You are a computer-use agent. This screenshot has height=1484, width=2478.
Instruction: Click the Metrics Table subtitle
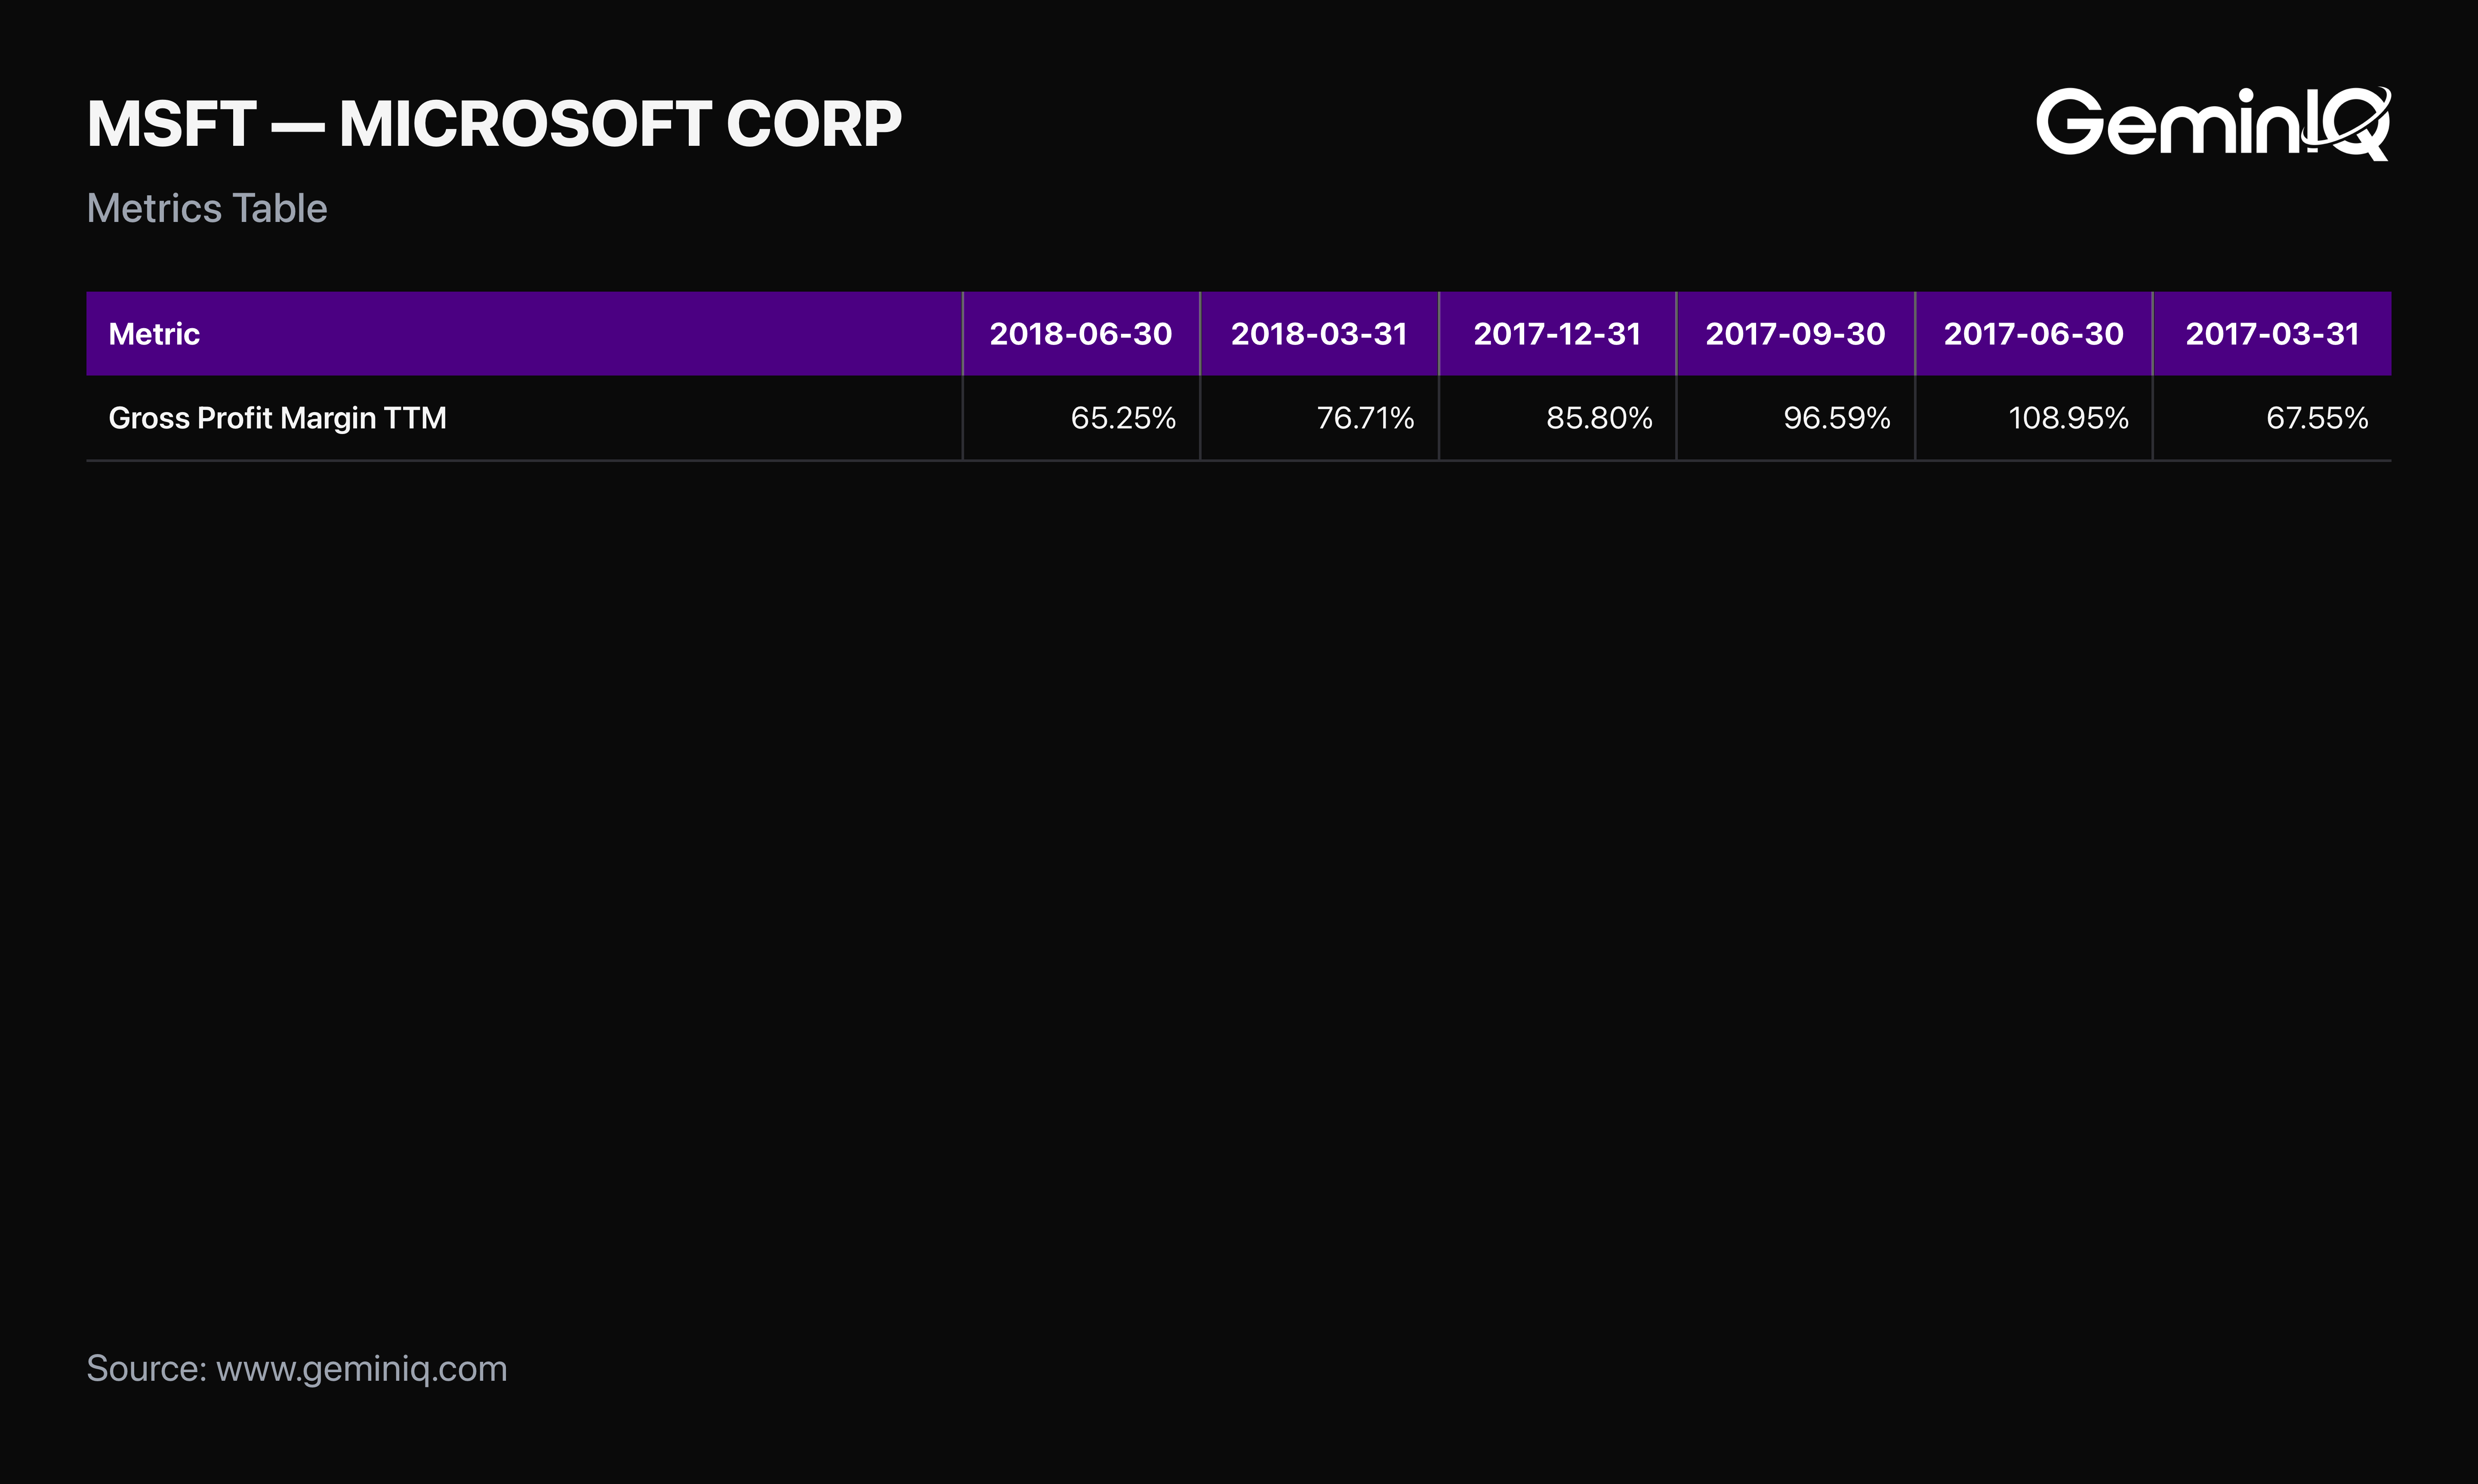pyautogui.click(x=207, y=208)
